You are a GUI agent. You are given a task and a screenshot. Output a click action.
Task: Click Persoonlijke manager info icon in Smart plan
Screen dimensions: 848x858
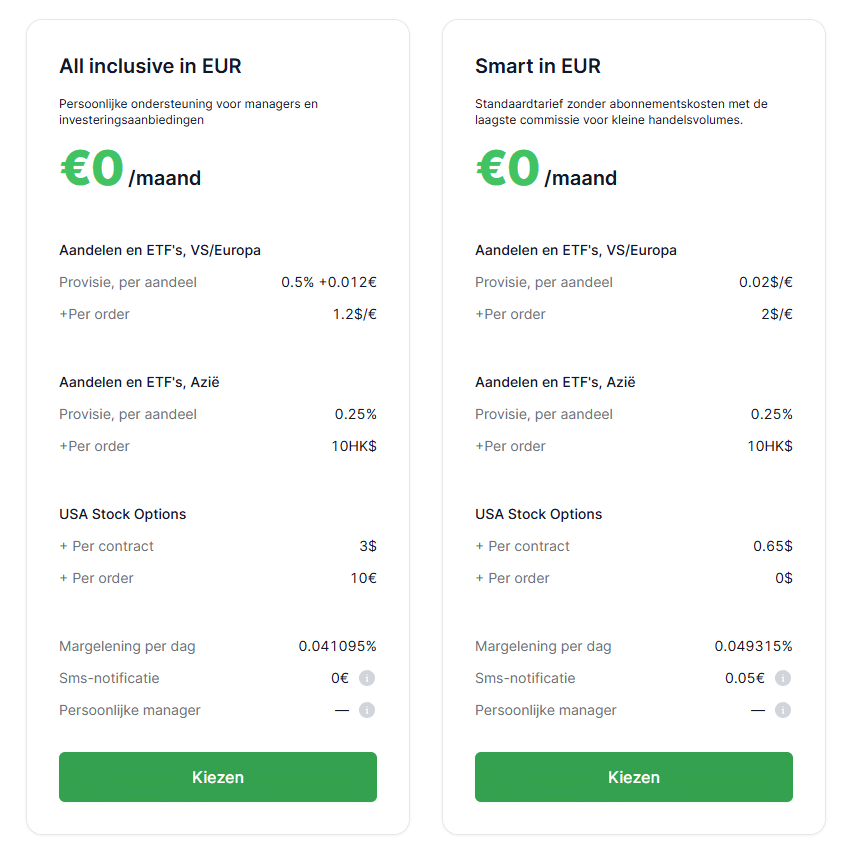(783, 710)
